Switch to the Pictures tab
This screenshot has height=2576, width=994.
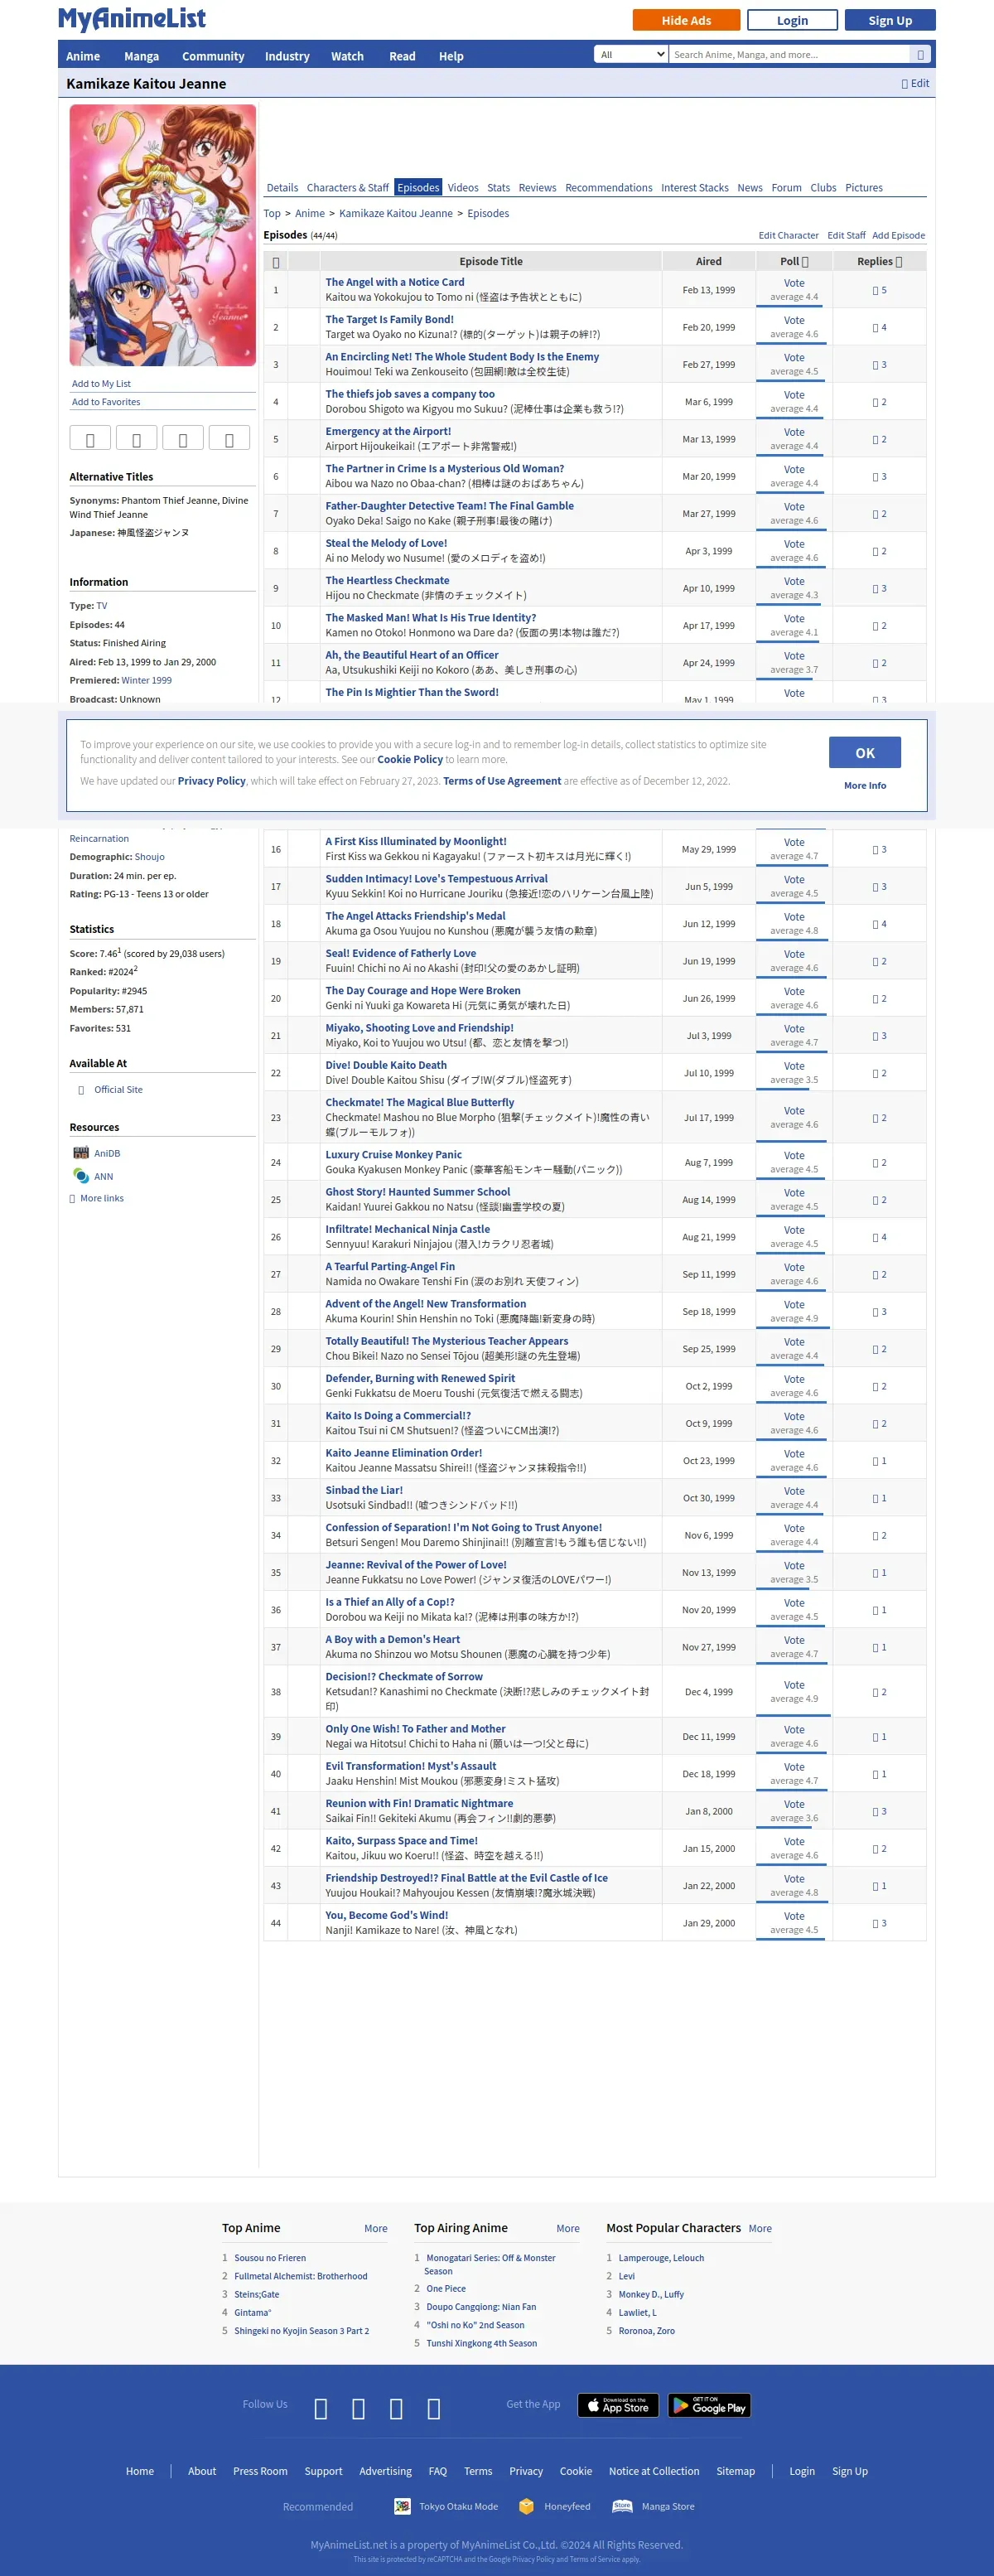[864, 187]
